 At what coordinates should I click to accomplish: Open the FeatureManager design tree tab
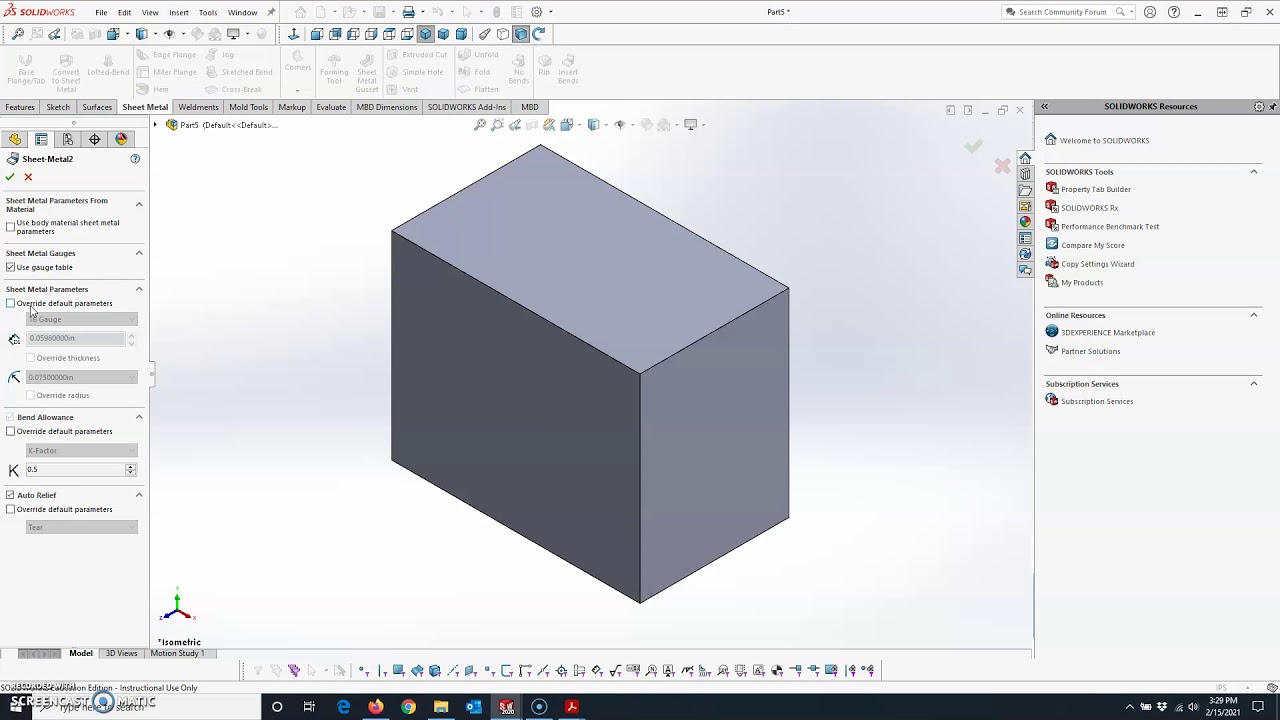coord(15,139)
